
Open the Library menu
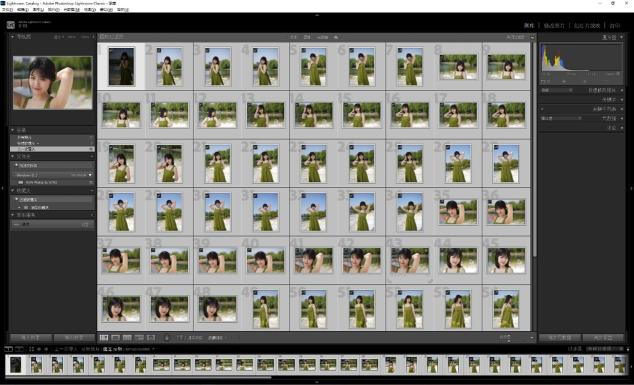[x=38, y=9]
